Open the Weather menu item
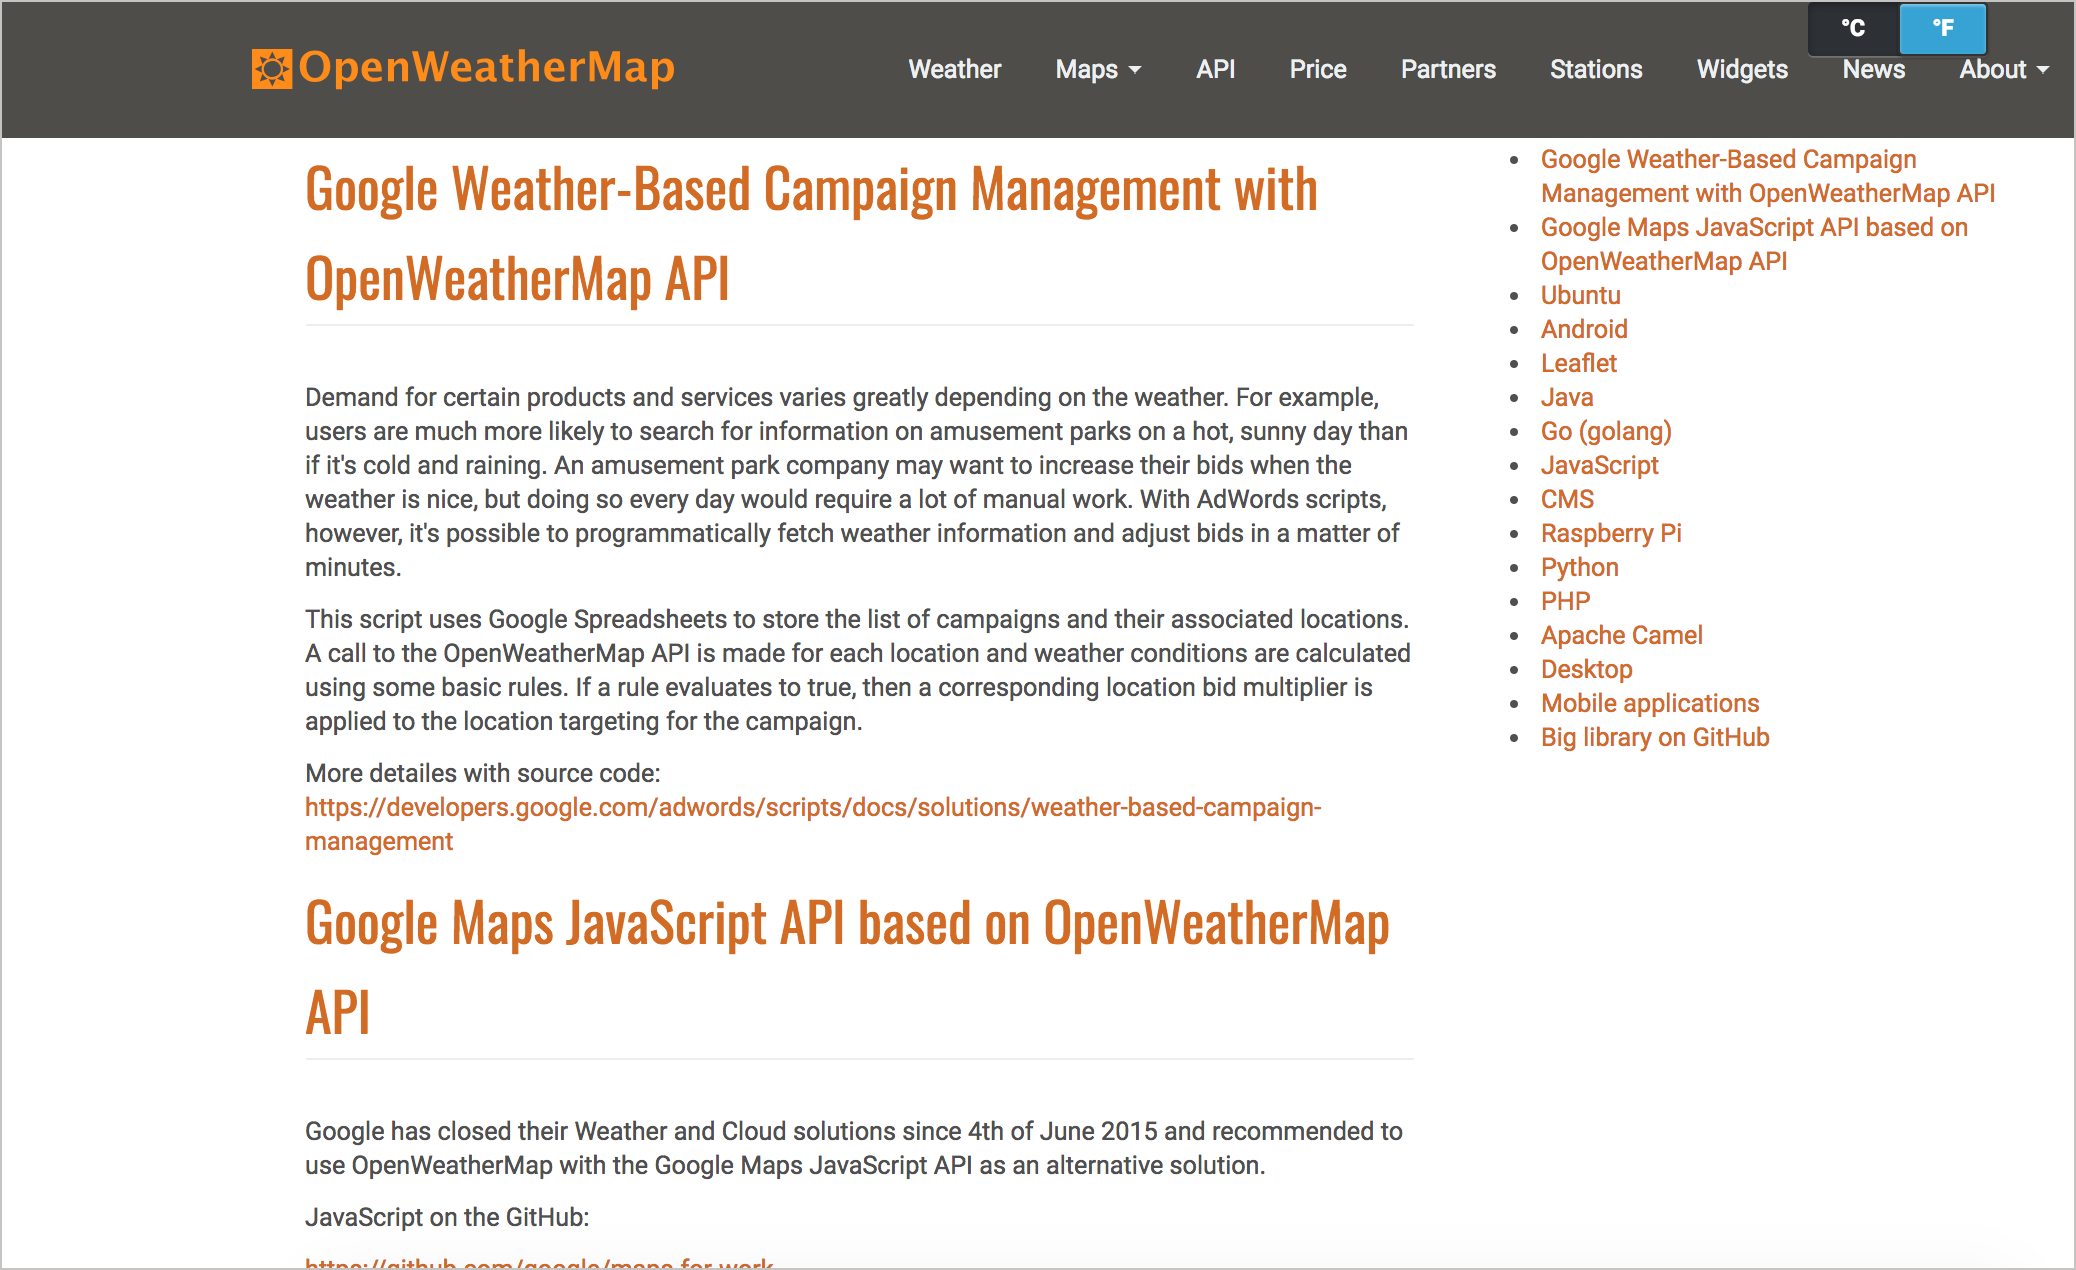 (955, 69)
